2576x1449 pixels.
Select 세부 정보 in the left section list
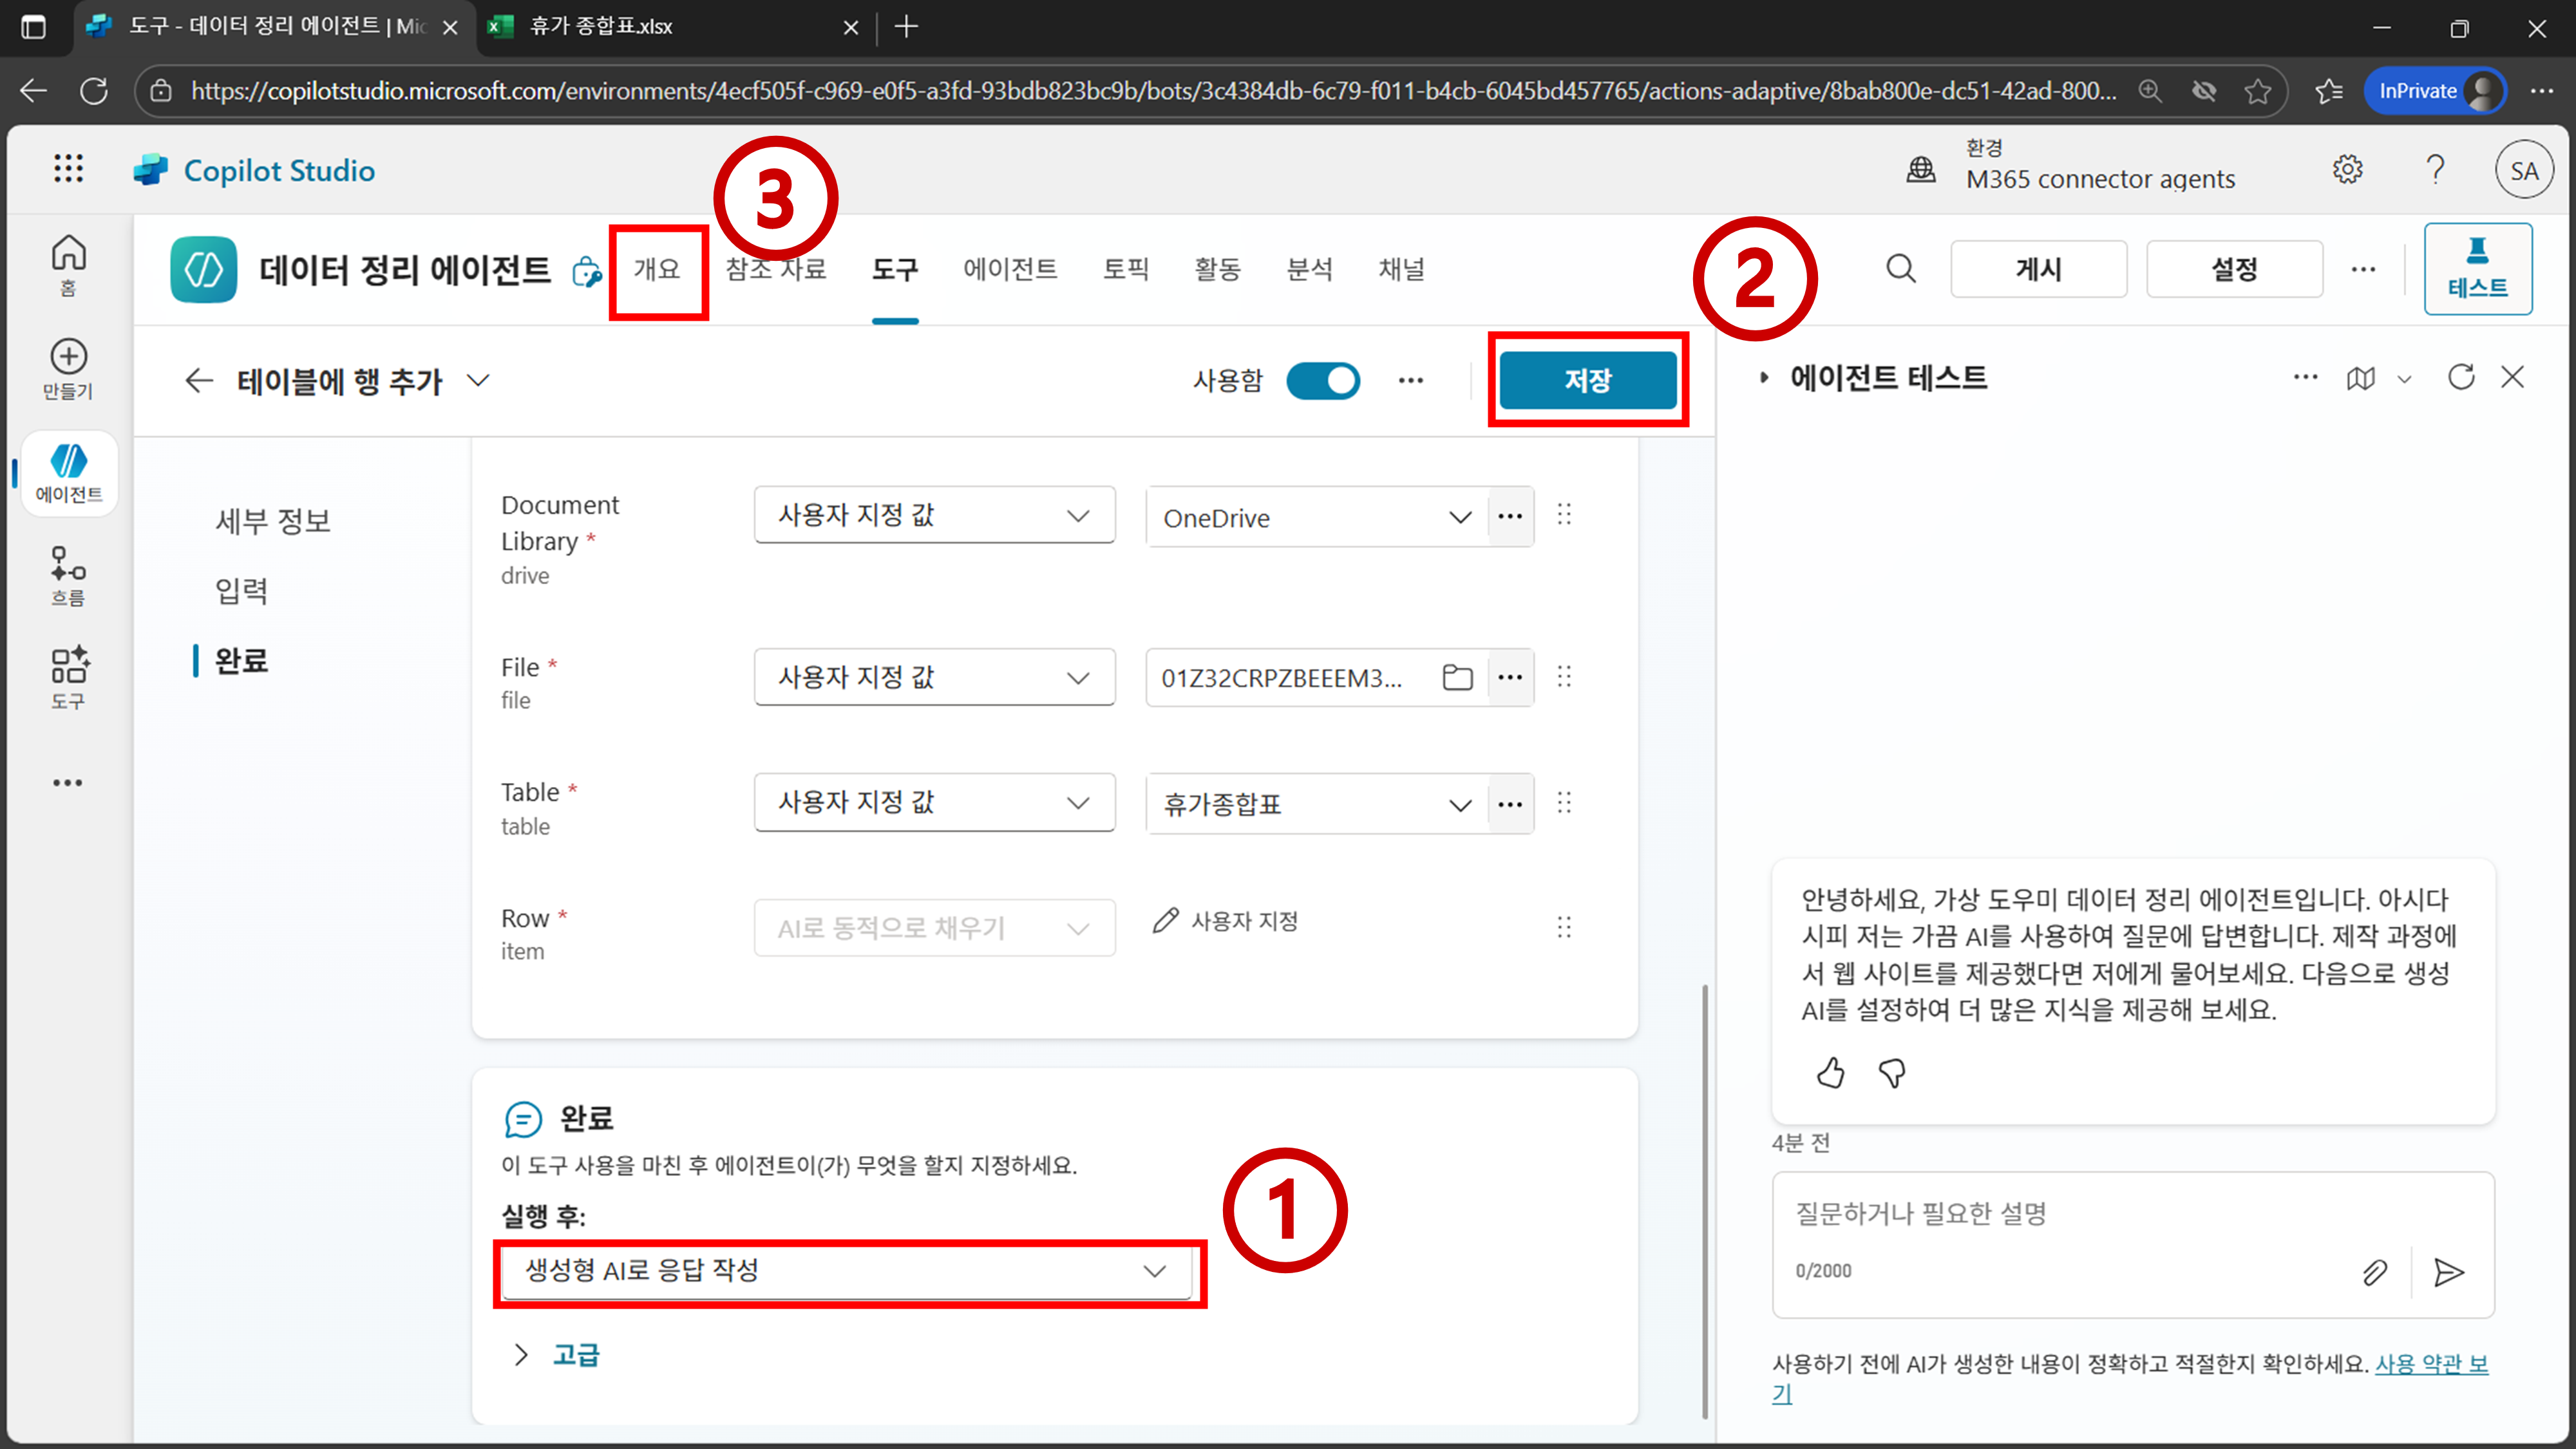click(x=272, y=520)
